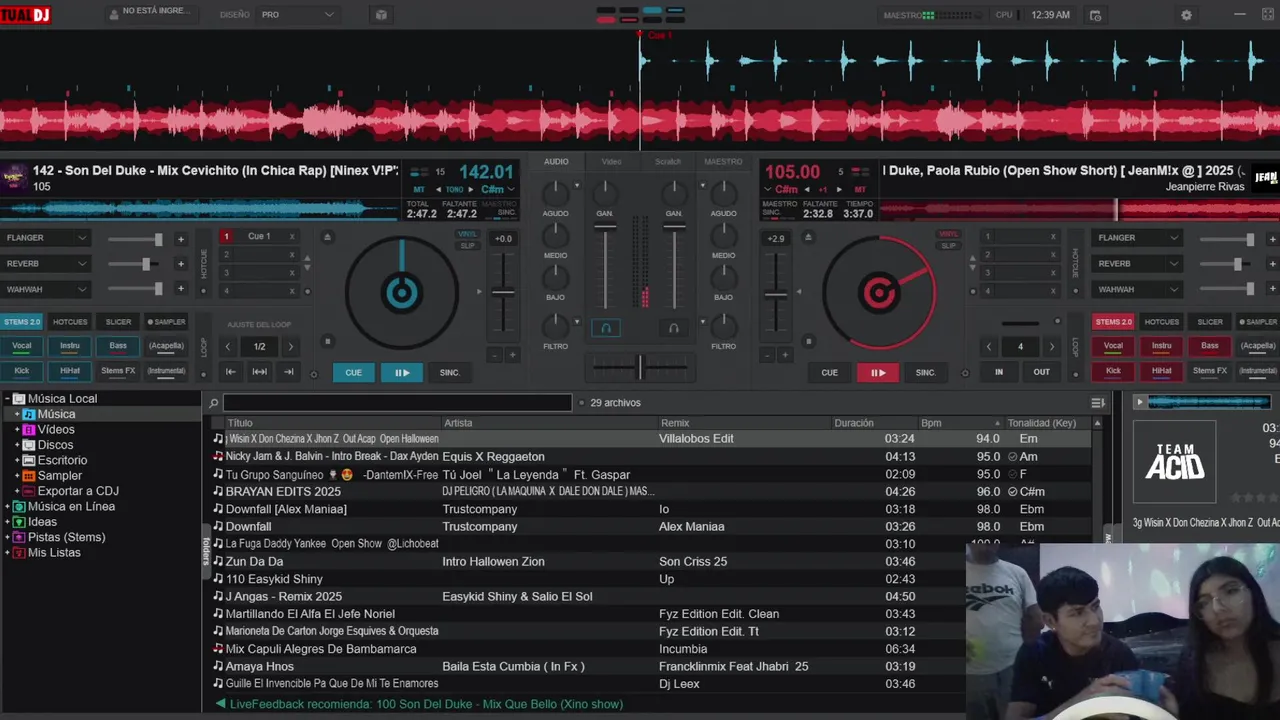
Task: Decrease loop length on right deck
Action: point(989,346)
